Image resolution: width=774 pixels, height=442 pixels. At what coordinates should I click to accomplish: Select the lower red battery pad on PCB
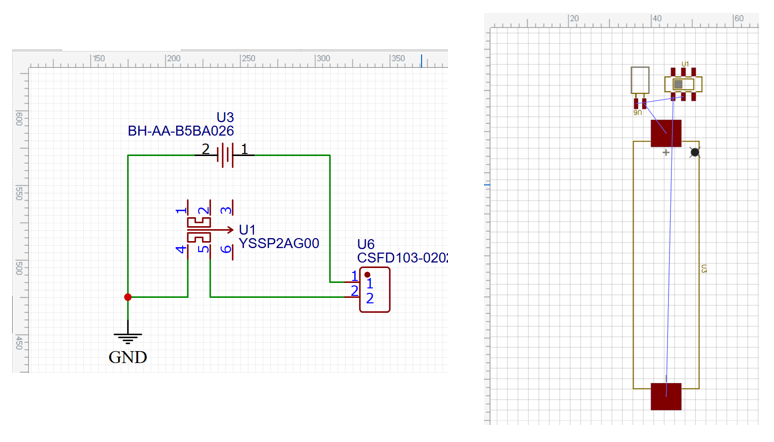pos(666,396)
